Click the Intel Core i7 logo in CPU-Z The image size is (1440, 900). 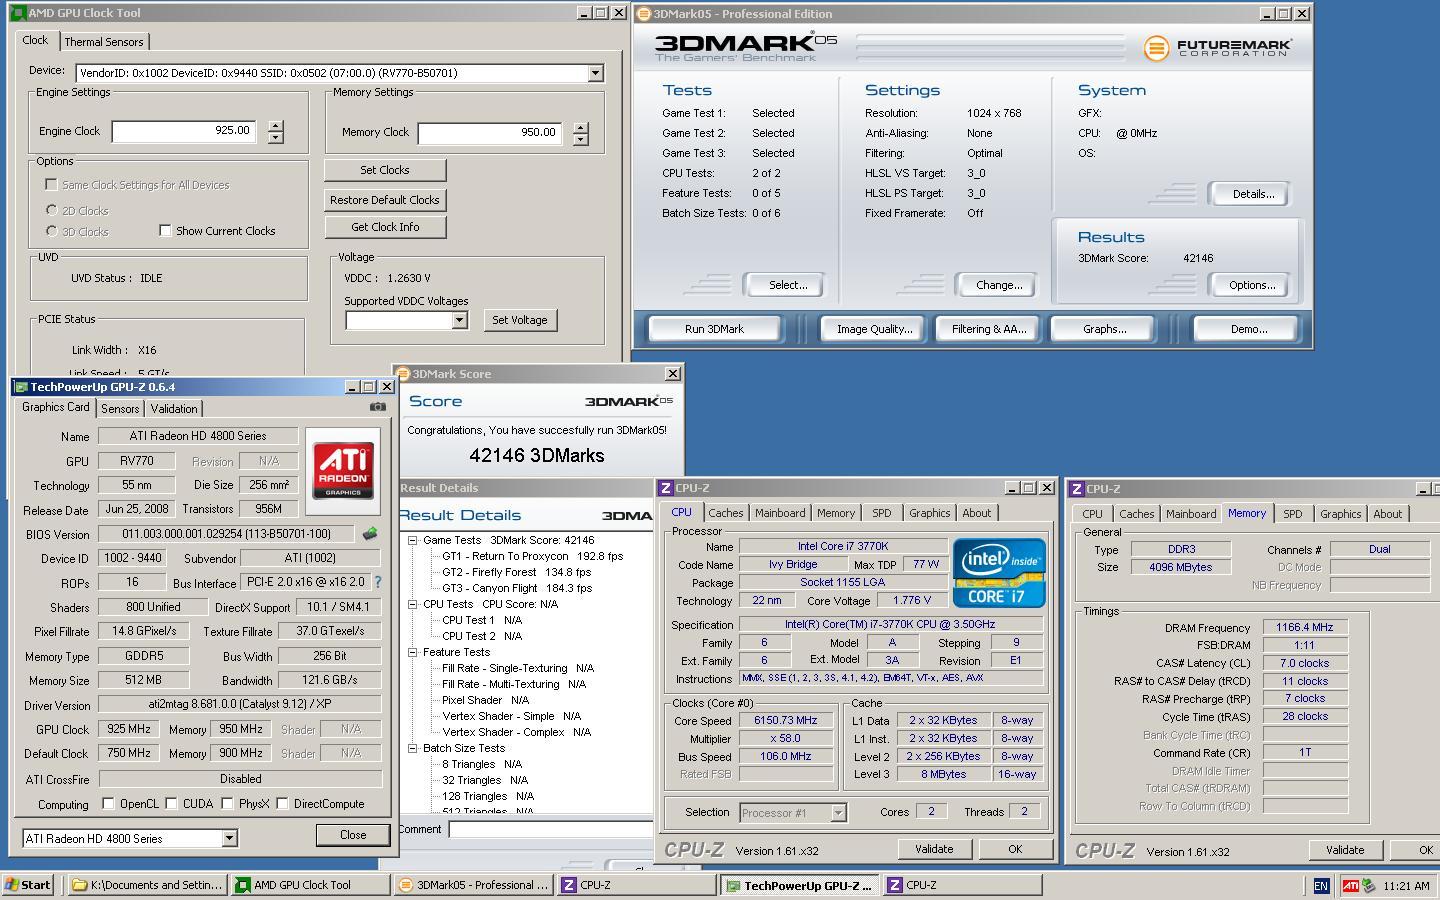pyautogui.click(x=999, y=573)
